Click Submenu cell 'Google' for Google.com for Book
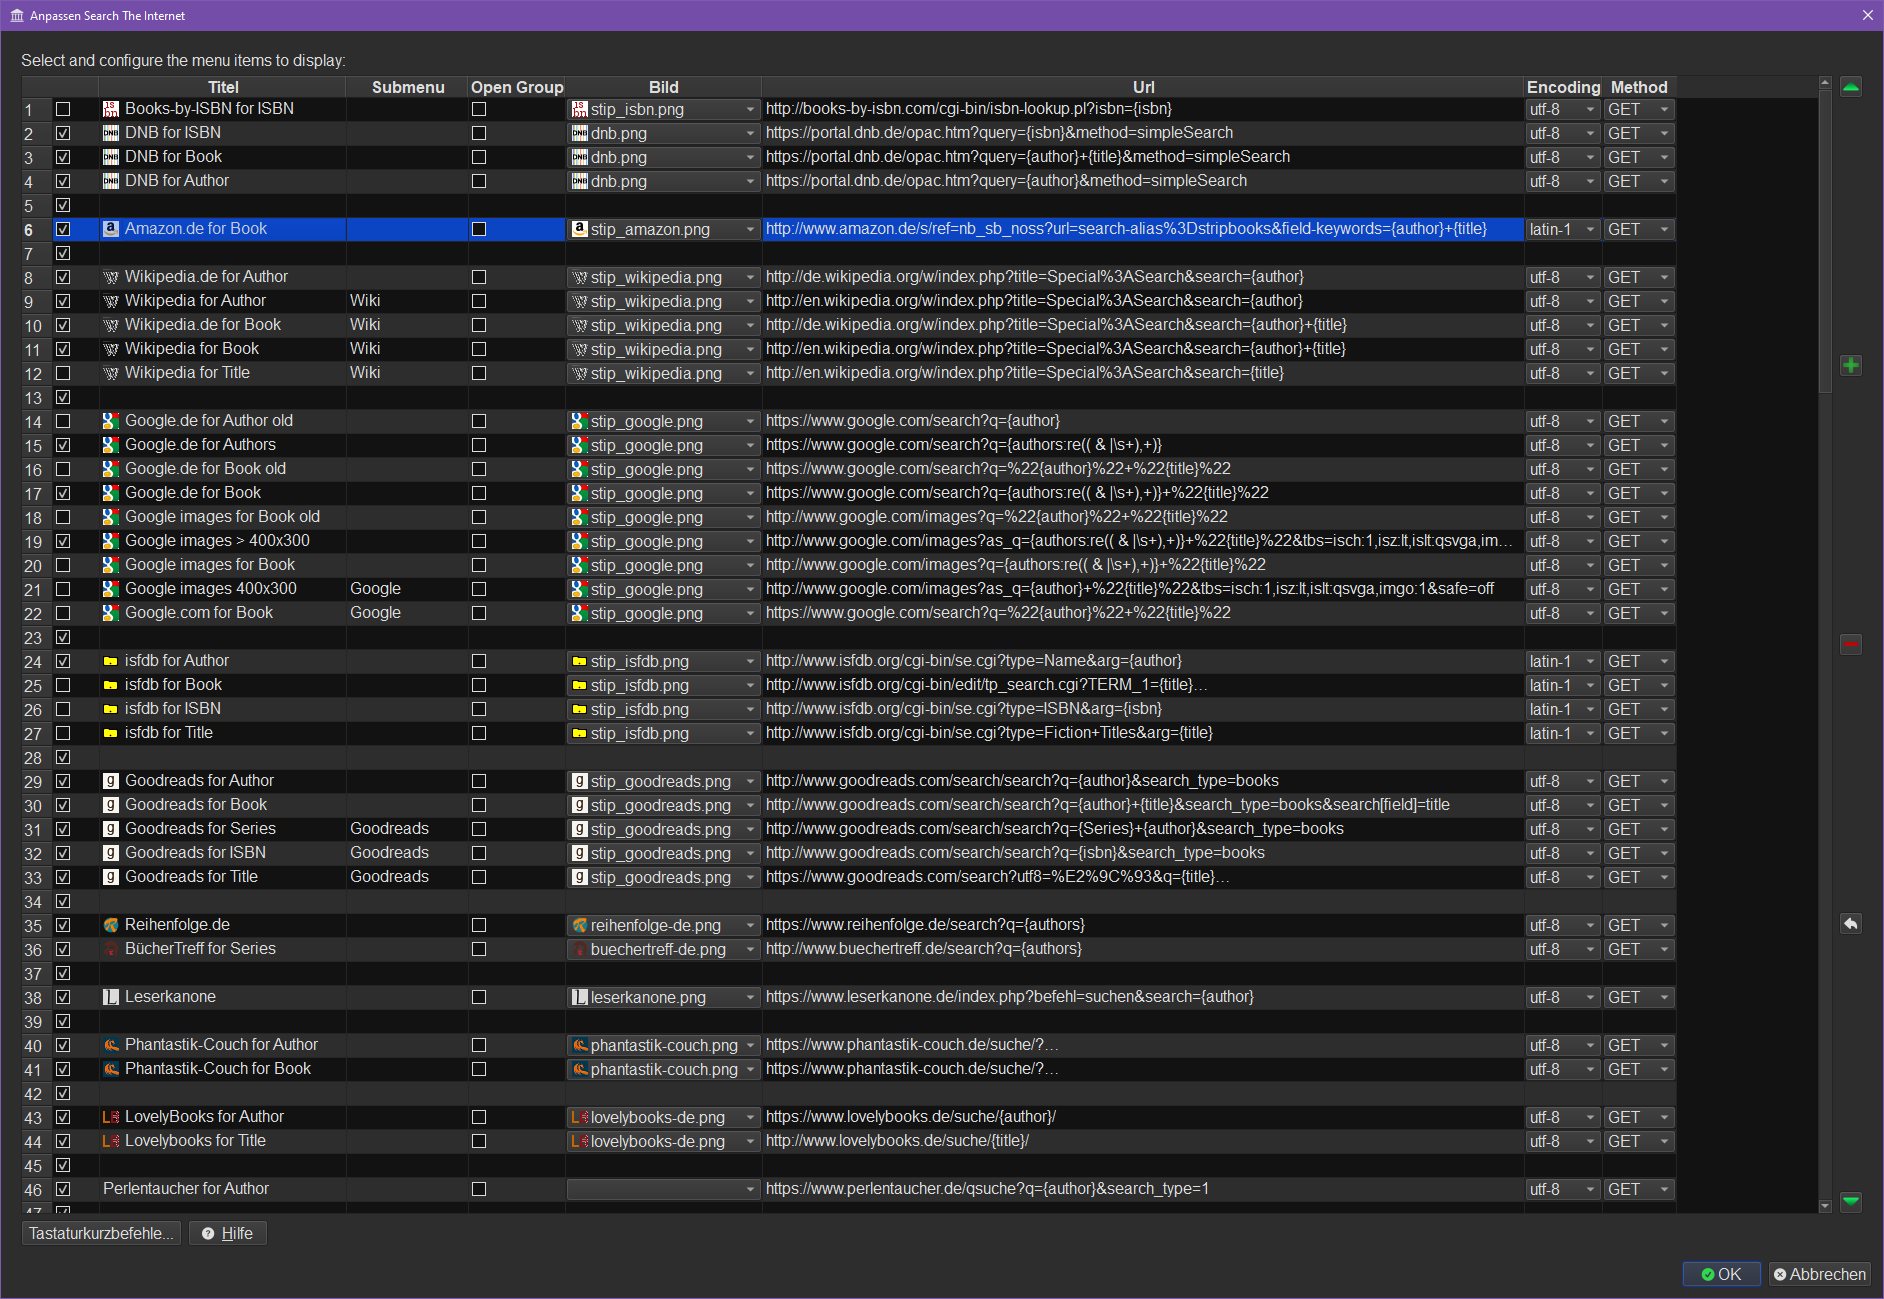Viewport: 1884px width, 1299px height. [x=408, y=613]
